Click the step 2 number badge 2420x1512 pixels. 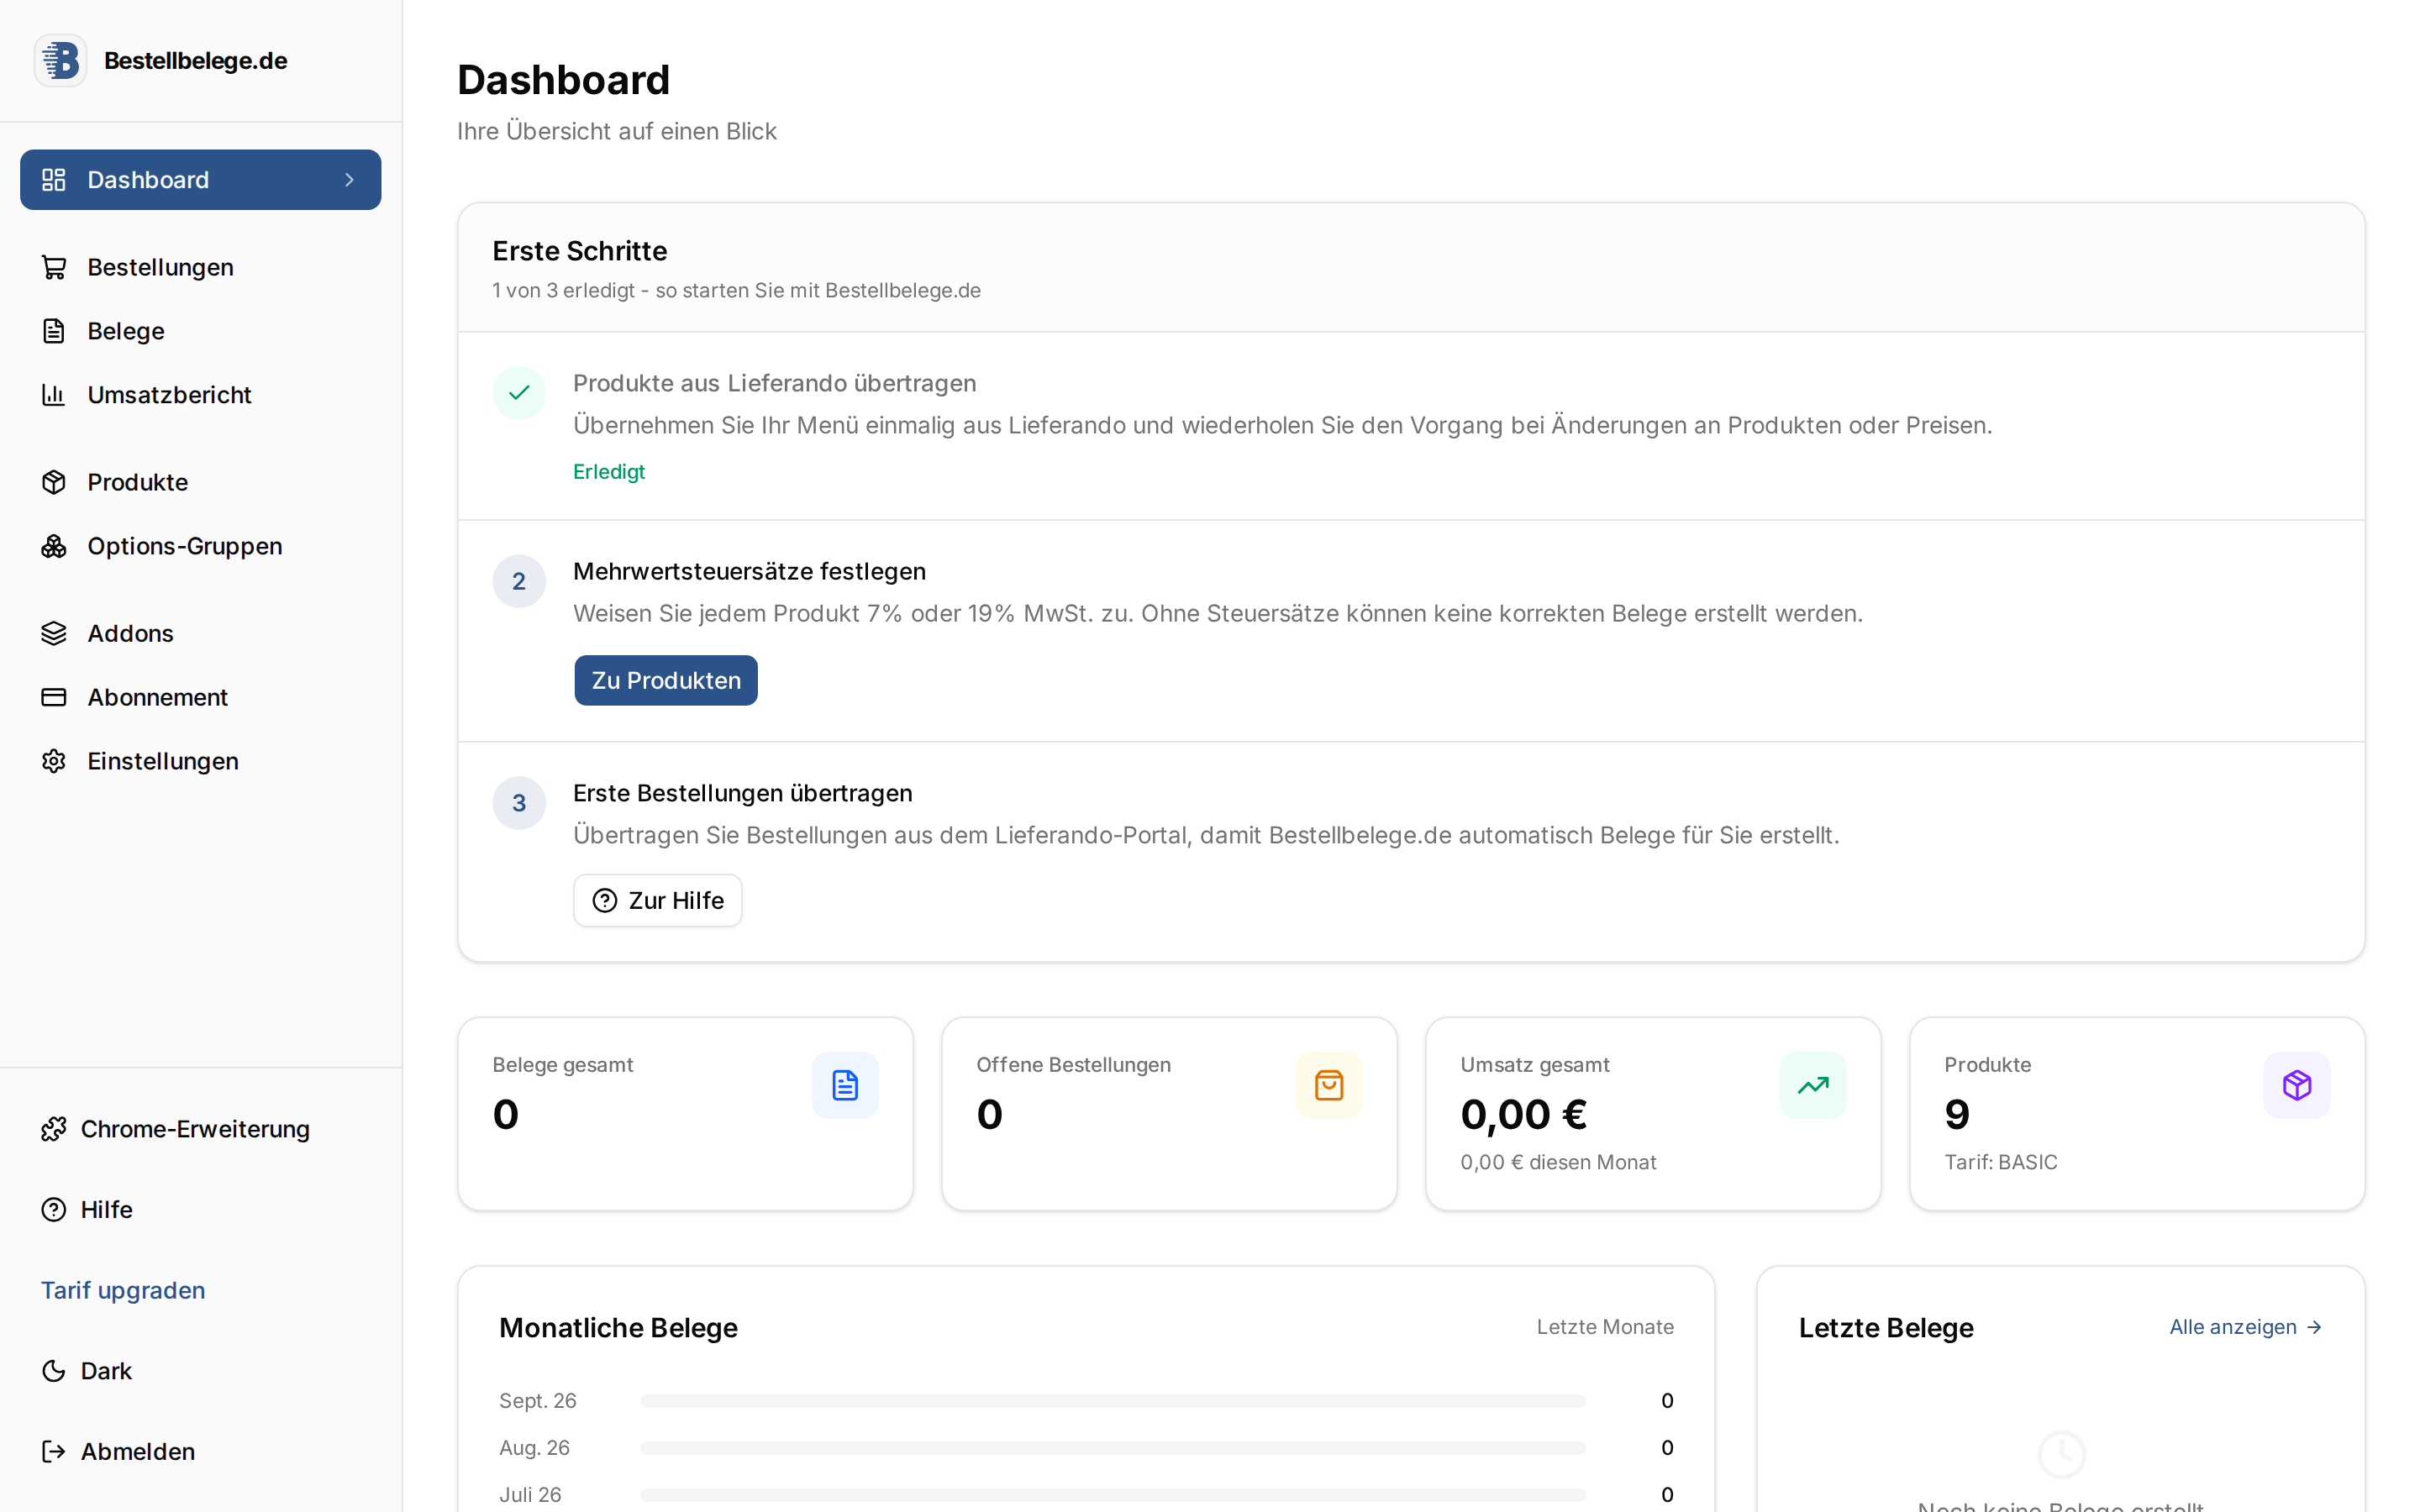[x=519, y=581]
